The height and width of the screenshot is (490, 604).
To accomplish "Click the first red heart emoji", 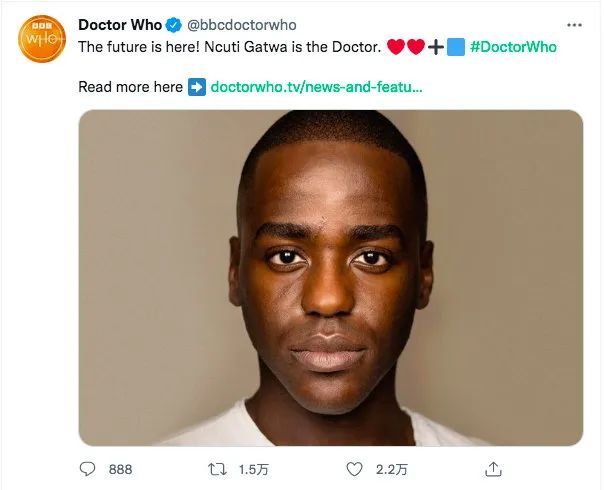I will pos(394,47).
